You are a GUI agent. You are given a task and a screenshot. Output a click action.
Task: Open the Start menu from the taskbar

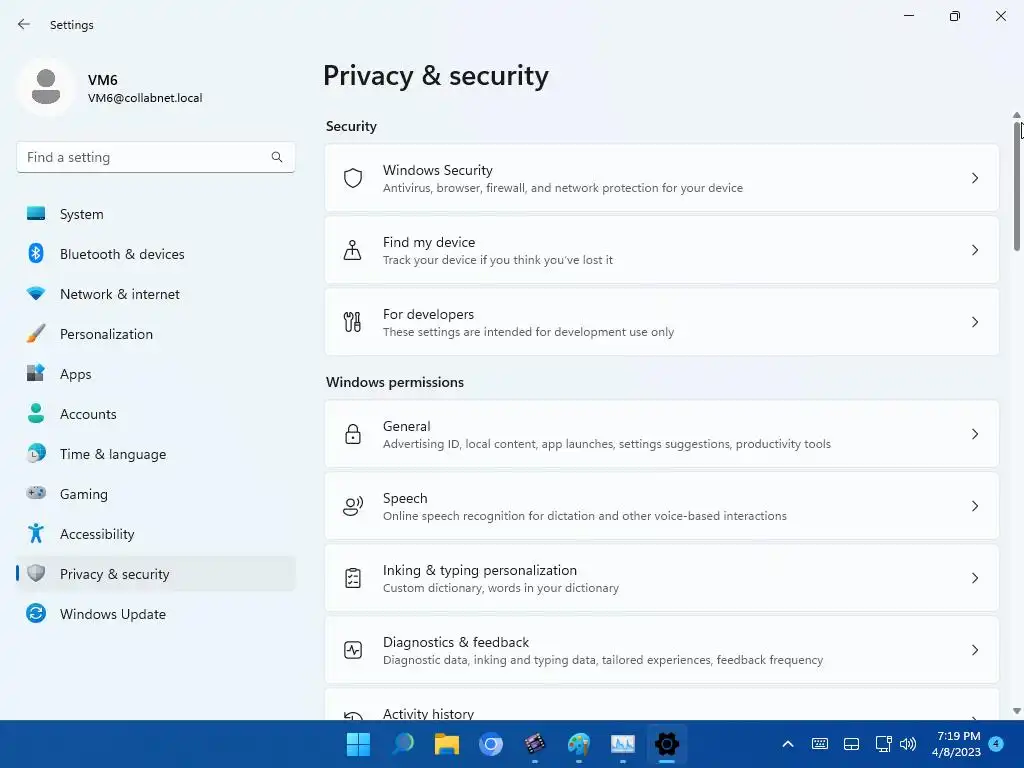(x=358, y=744)
